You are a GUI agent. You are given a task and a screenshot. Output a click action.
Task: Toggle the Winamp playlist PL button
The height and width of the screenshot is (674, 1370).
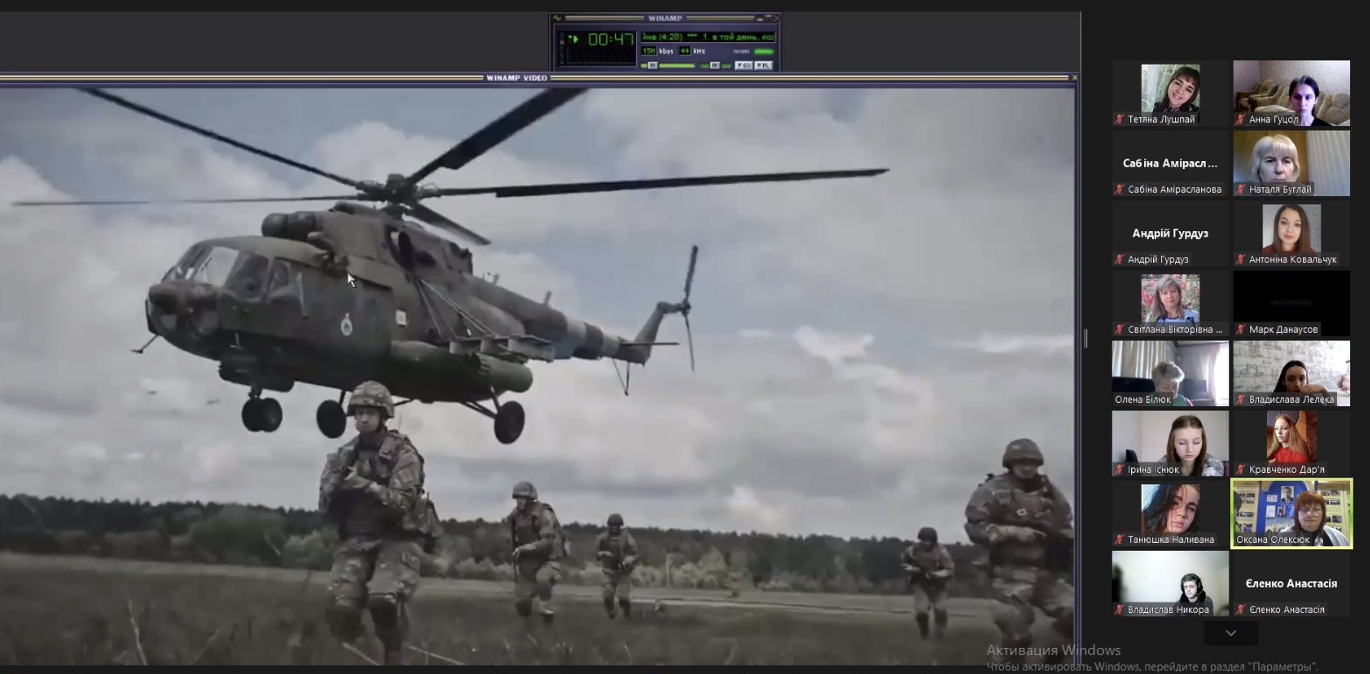[763, 65]
